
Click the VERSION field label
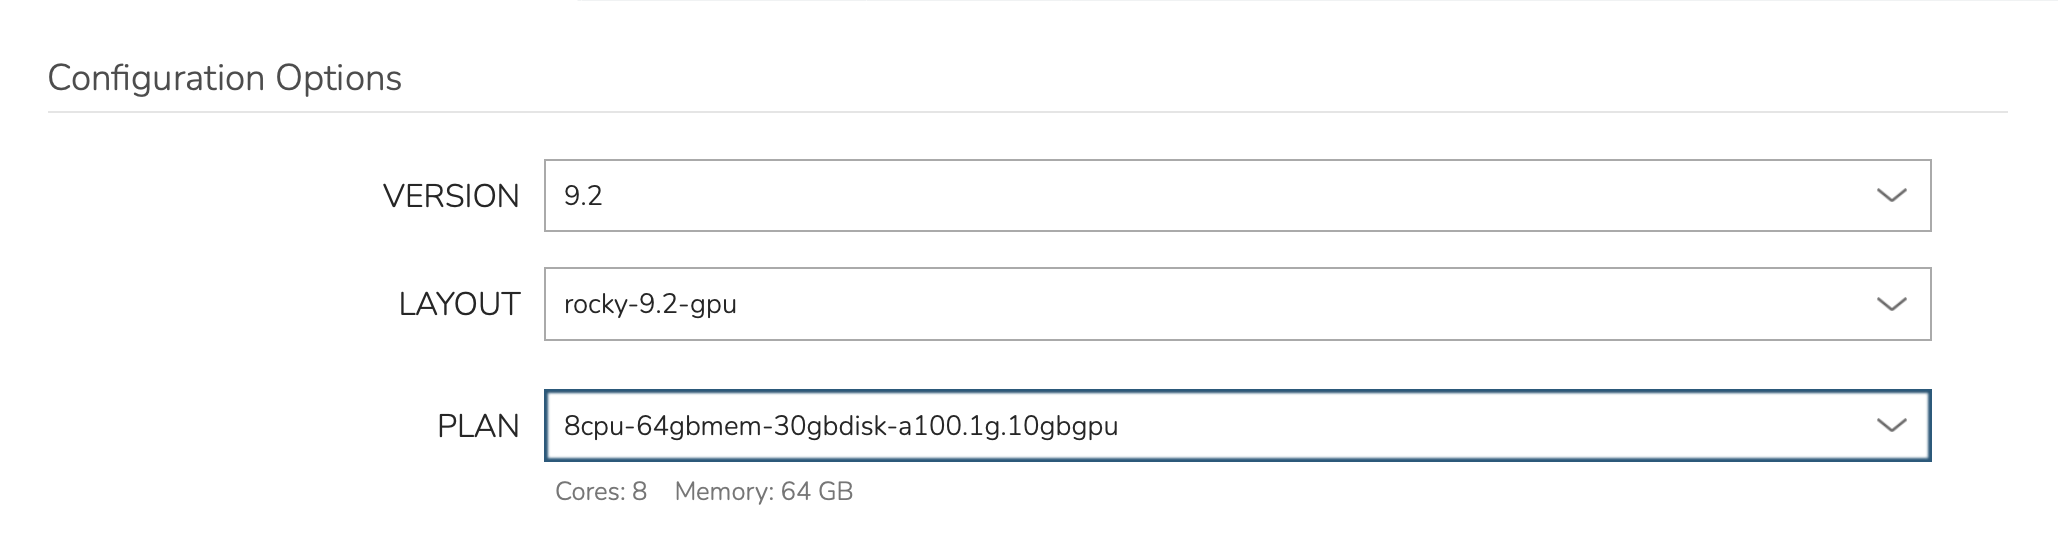[451, 196]
